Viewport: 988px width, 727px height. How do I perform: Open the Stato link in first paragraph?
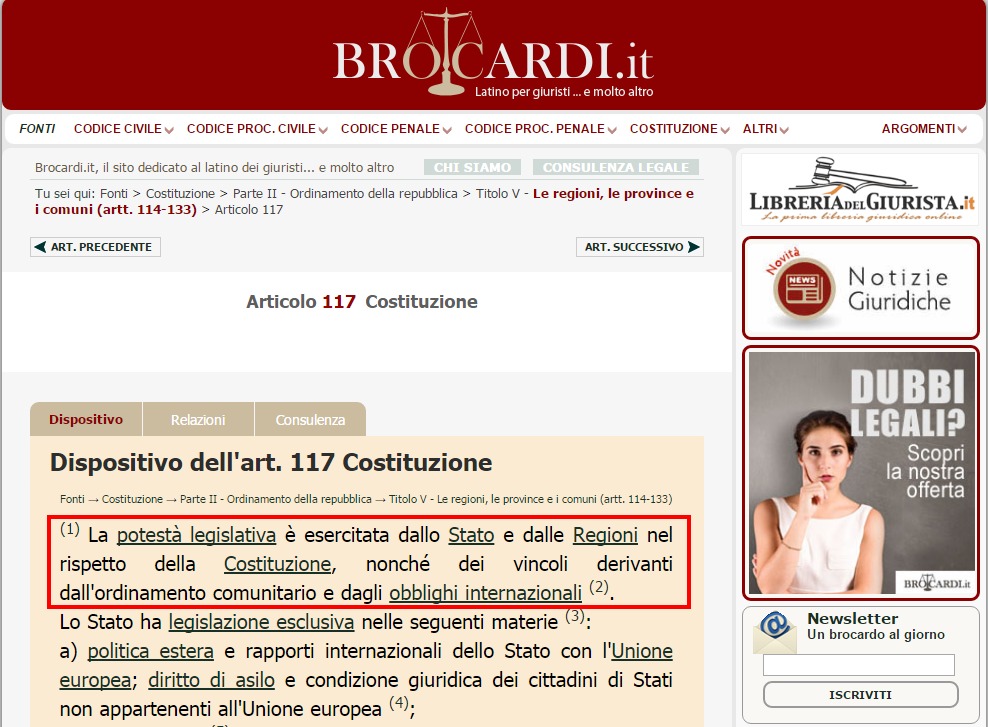[471, 535]
